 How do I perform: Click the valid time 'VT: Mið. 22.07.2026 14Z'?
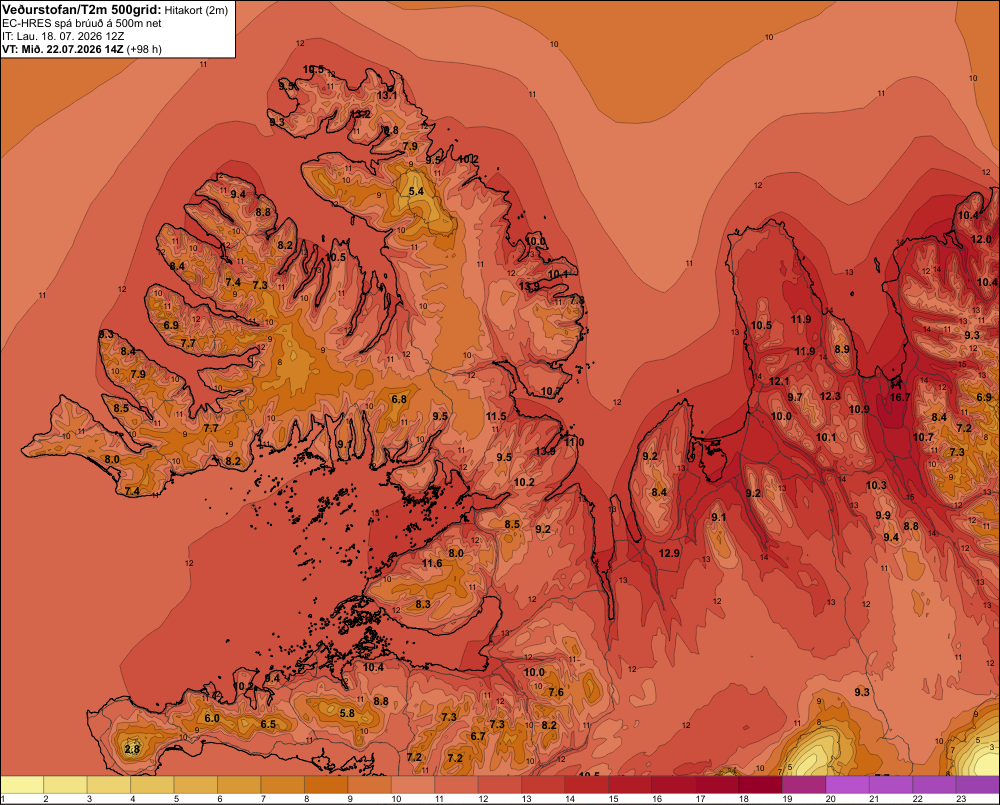click(x=62, y=49)
